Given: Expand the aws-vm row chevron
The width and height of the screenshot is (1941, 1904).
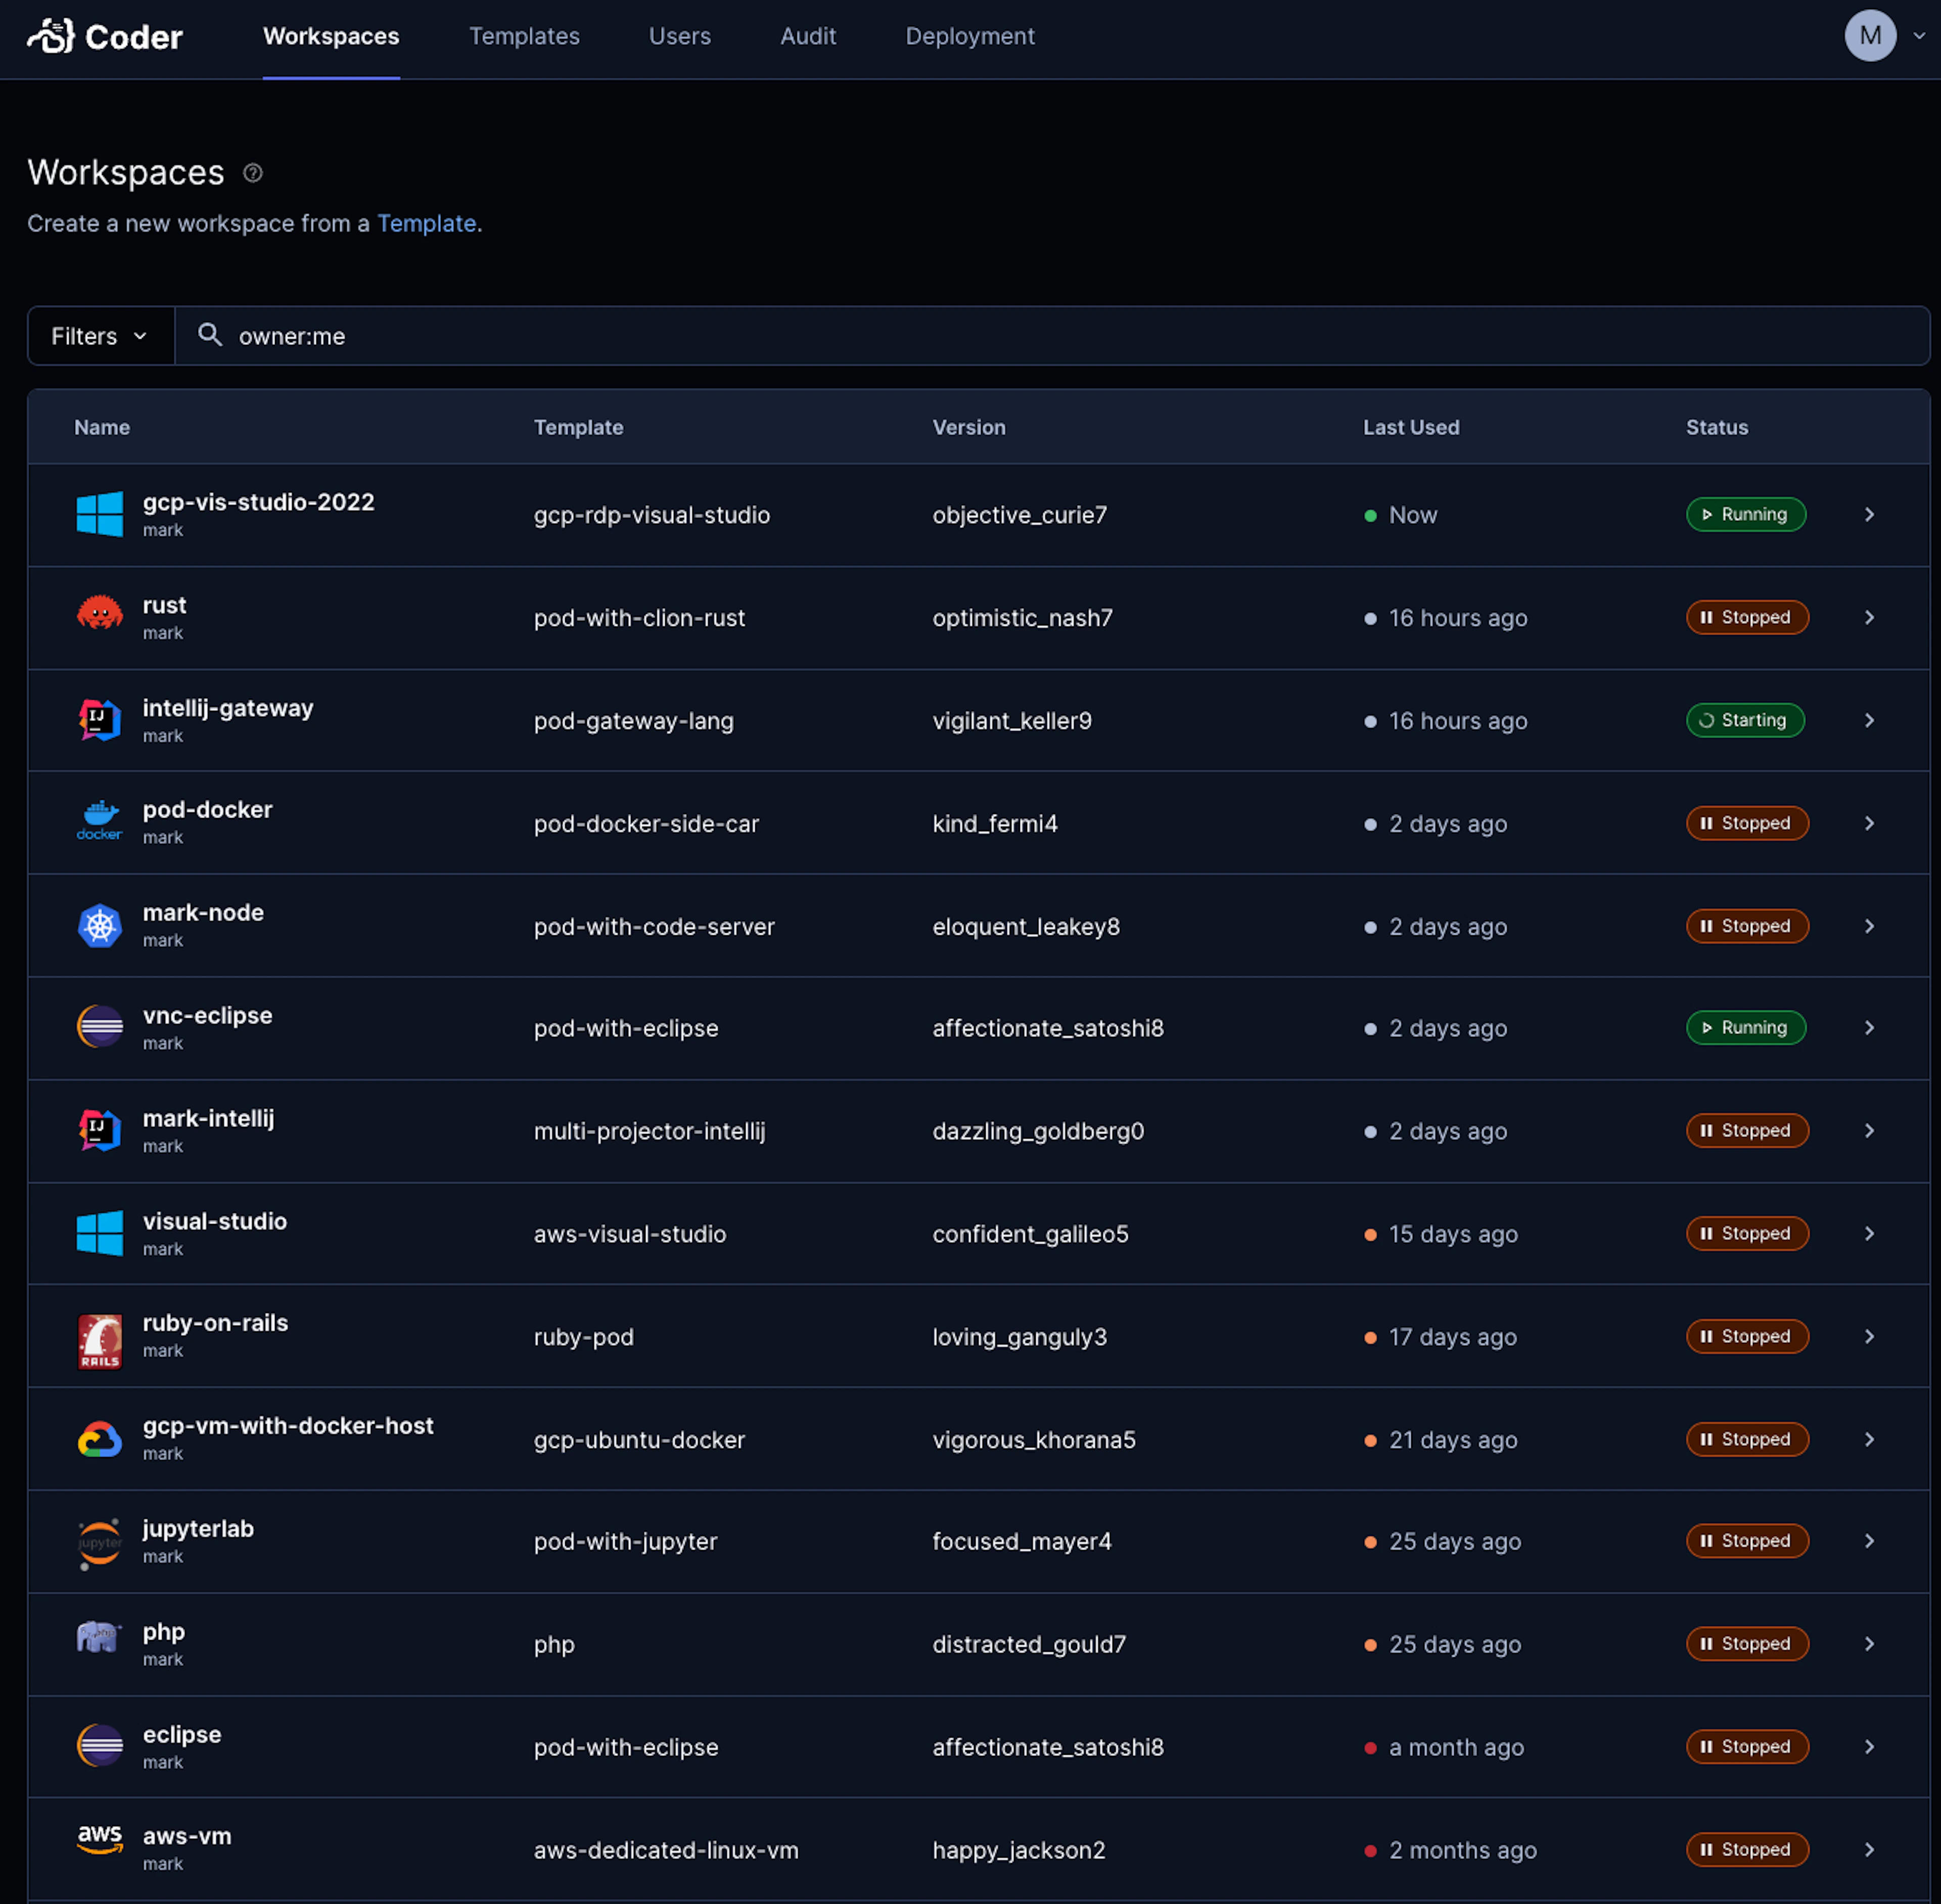Looking at the screenshot, I should [1869, 1849].
